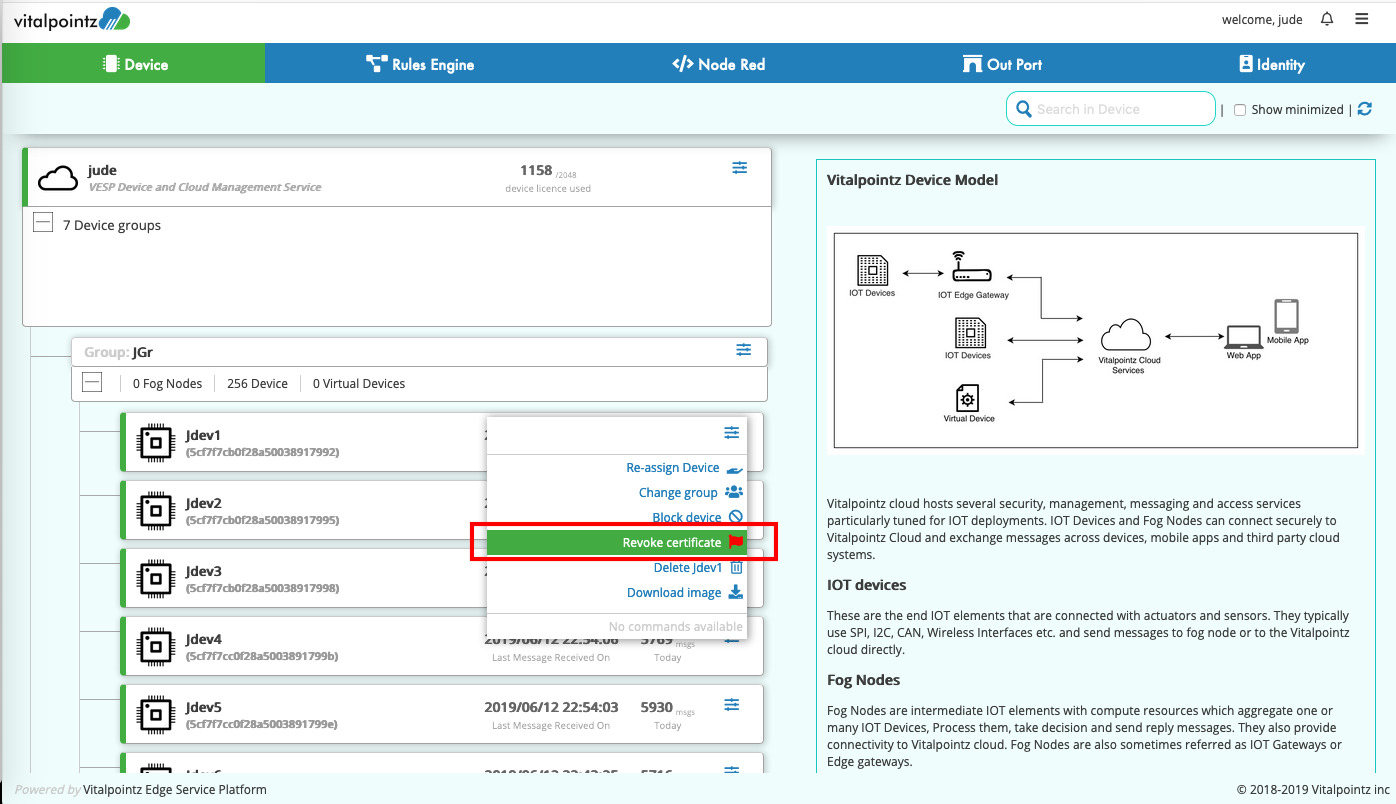Click the Block device ban icon
1396x804 pixels.
736,517
